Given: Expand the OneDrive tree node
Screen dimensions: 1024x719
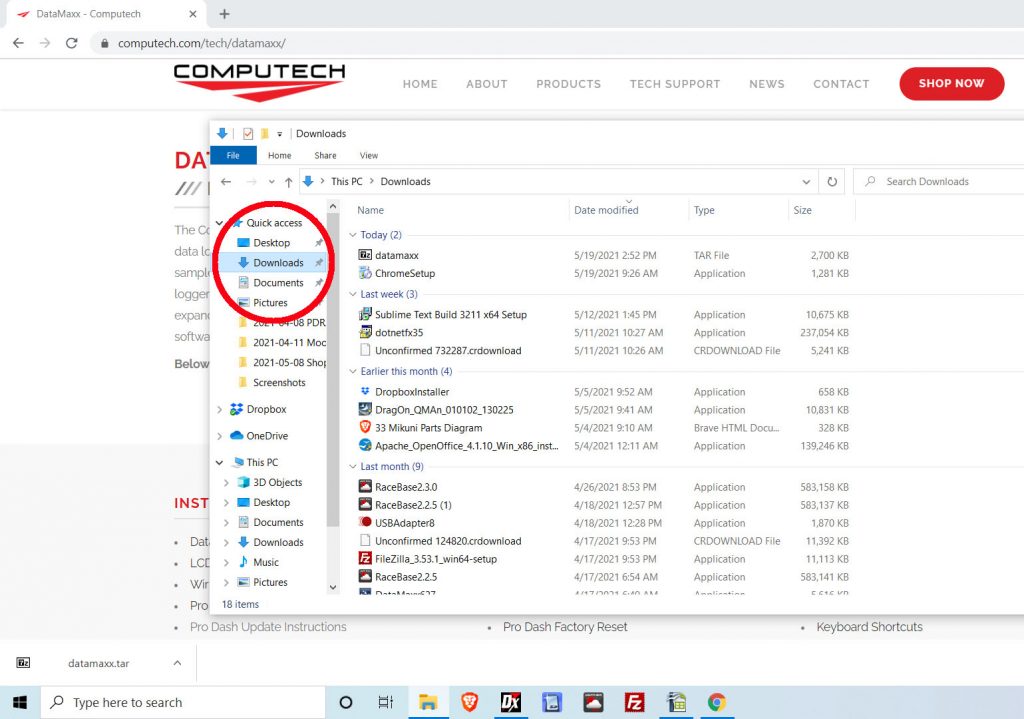Looking at the screenshot, I should click(219, 436).
